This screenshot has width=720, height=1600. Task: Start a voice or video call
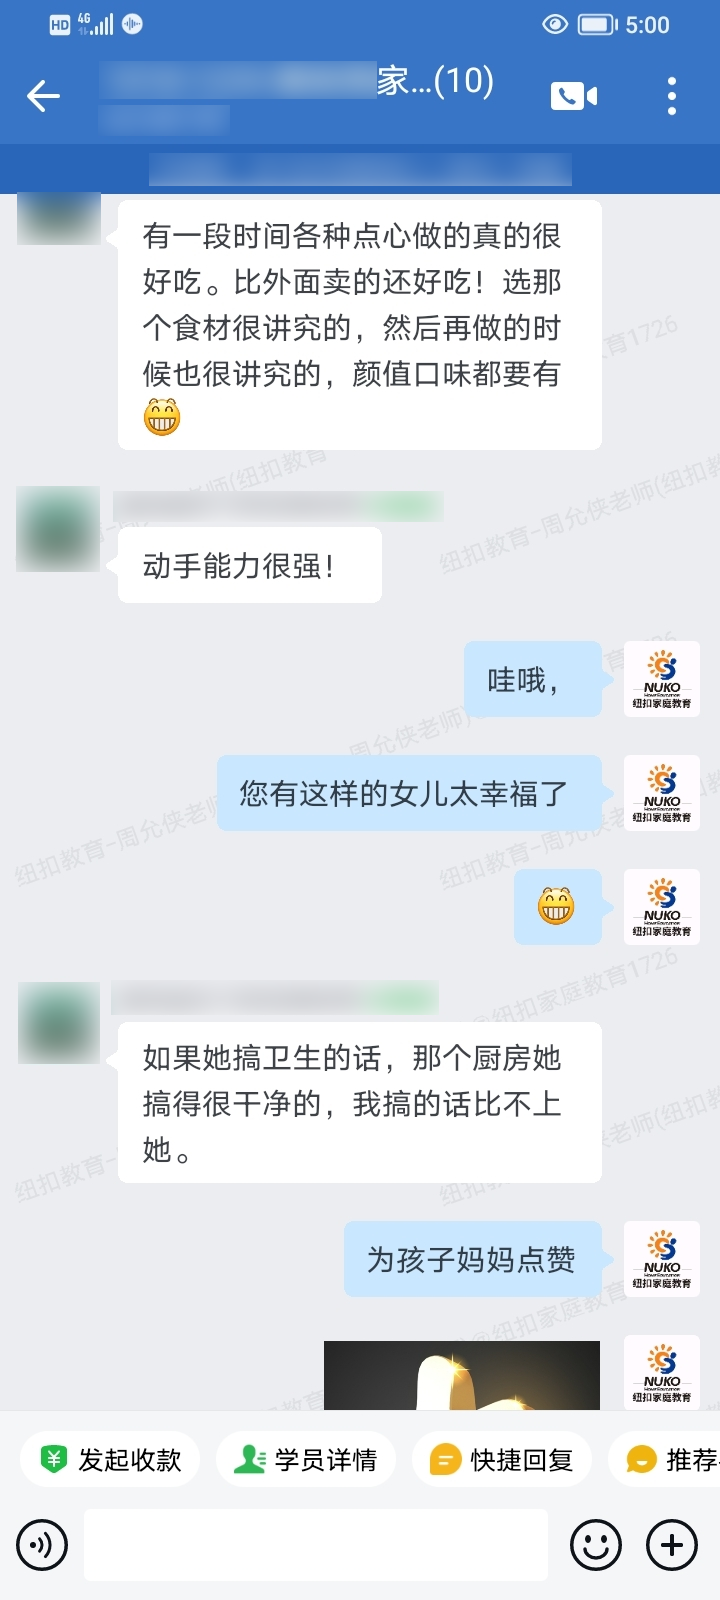[x=574, y=96]
